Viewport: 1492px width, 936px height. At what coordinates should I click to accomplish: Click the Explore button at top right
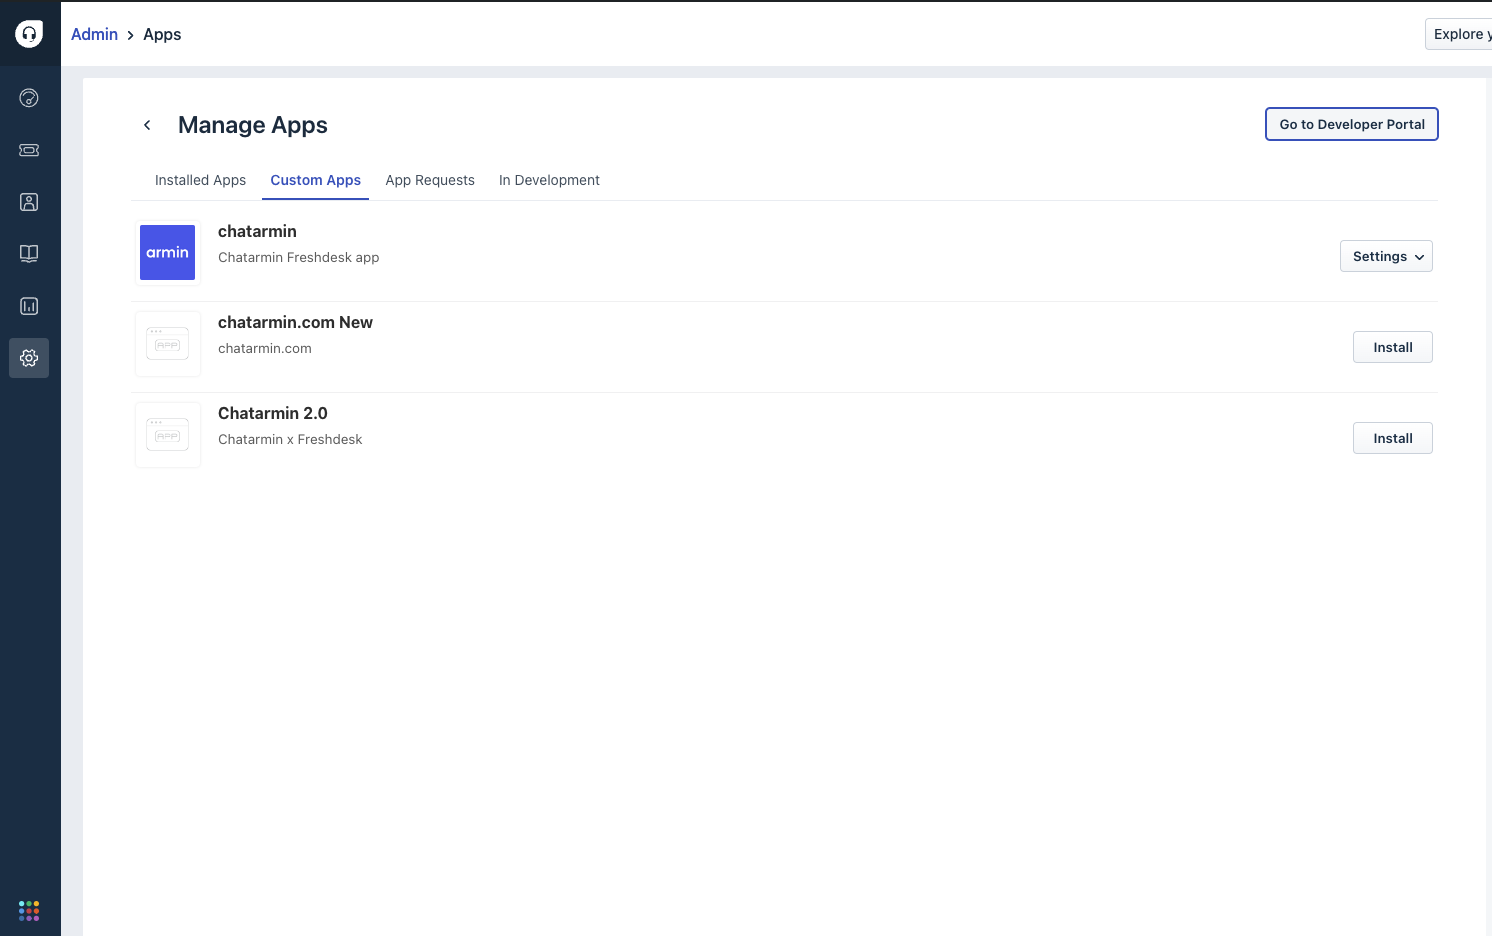[1460, 34]
